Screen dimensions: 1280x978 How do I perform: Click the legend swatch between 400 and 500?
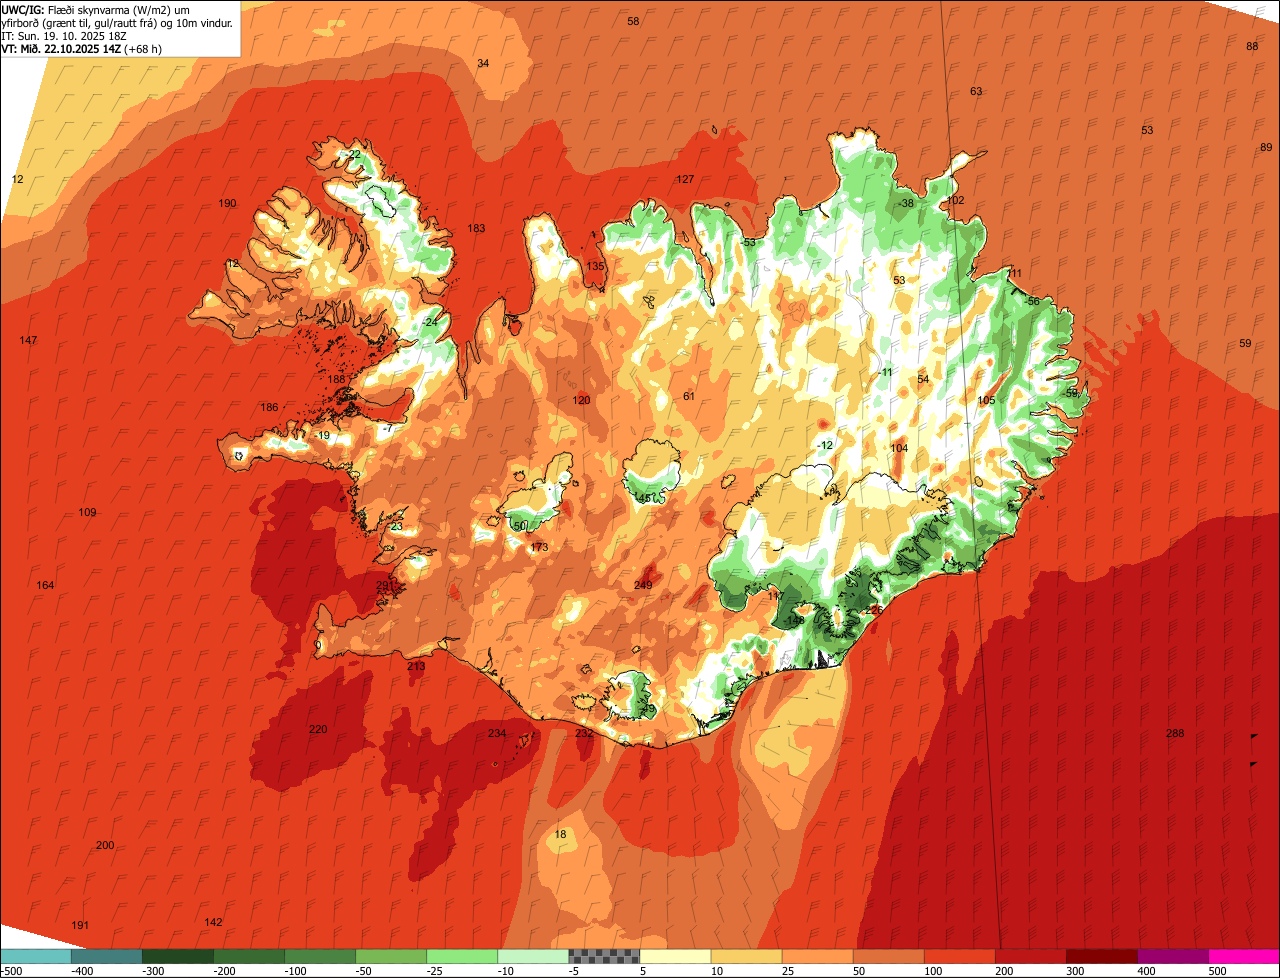[1172, 956]
